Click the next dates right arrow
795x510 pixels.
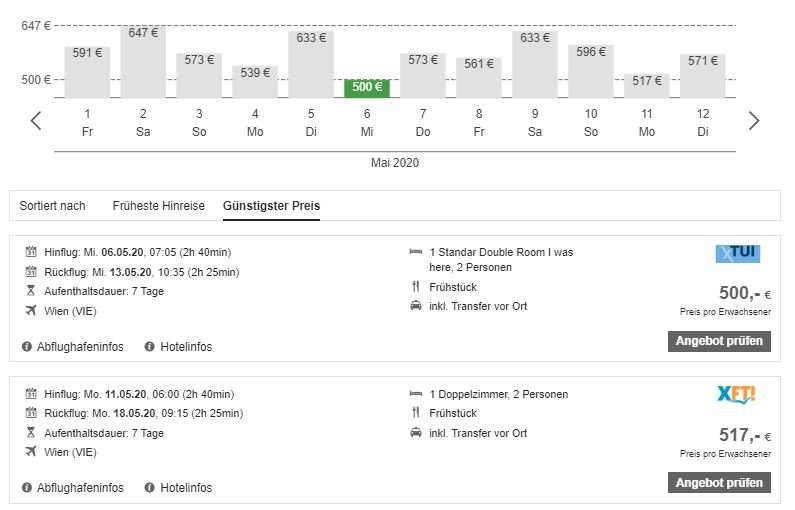754,121
